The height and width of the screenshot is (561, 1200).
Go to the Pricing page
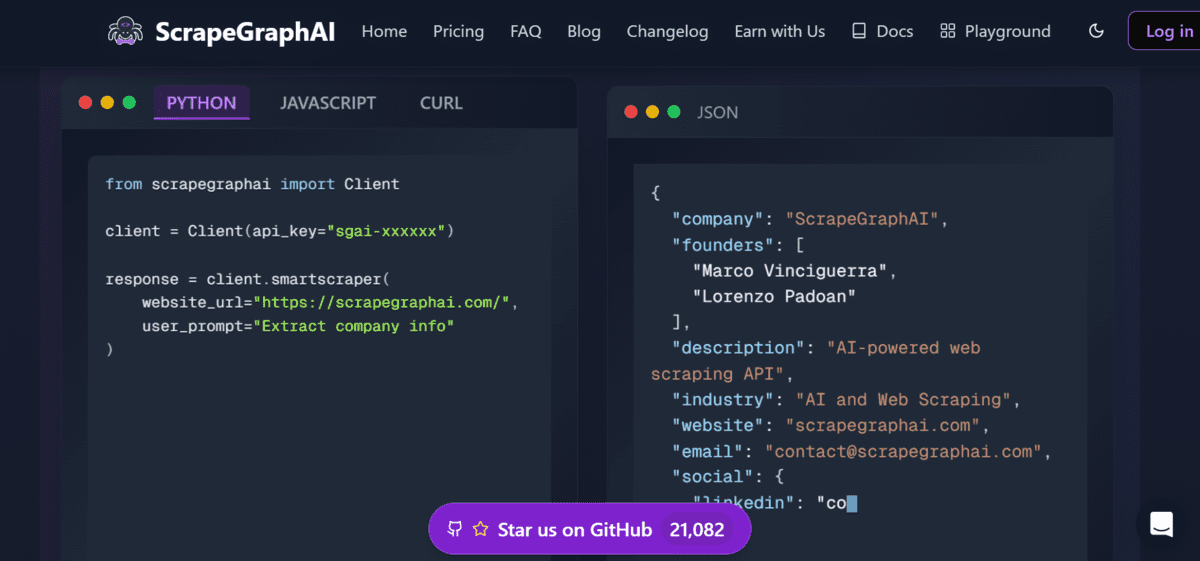point(458,31)
